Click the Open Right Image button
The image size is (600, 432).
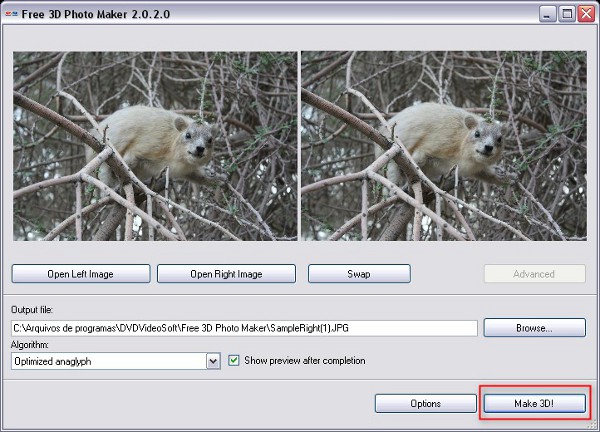coord(226,274)
